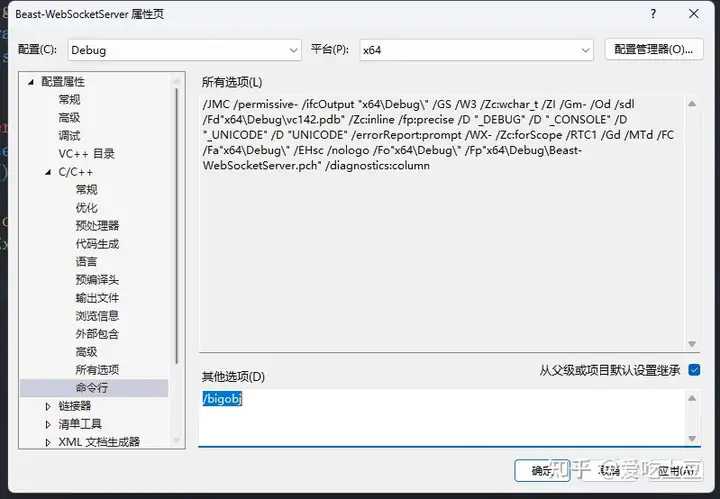Select the 命令行 tree item

click(x=91, y=388)
